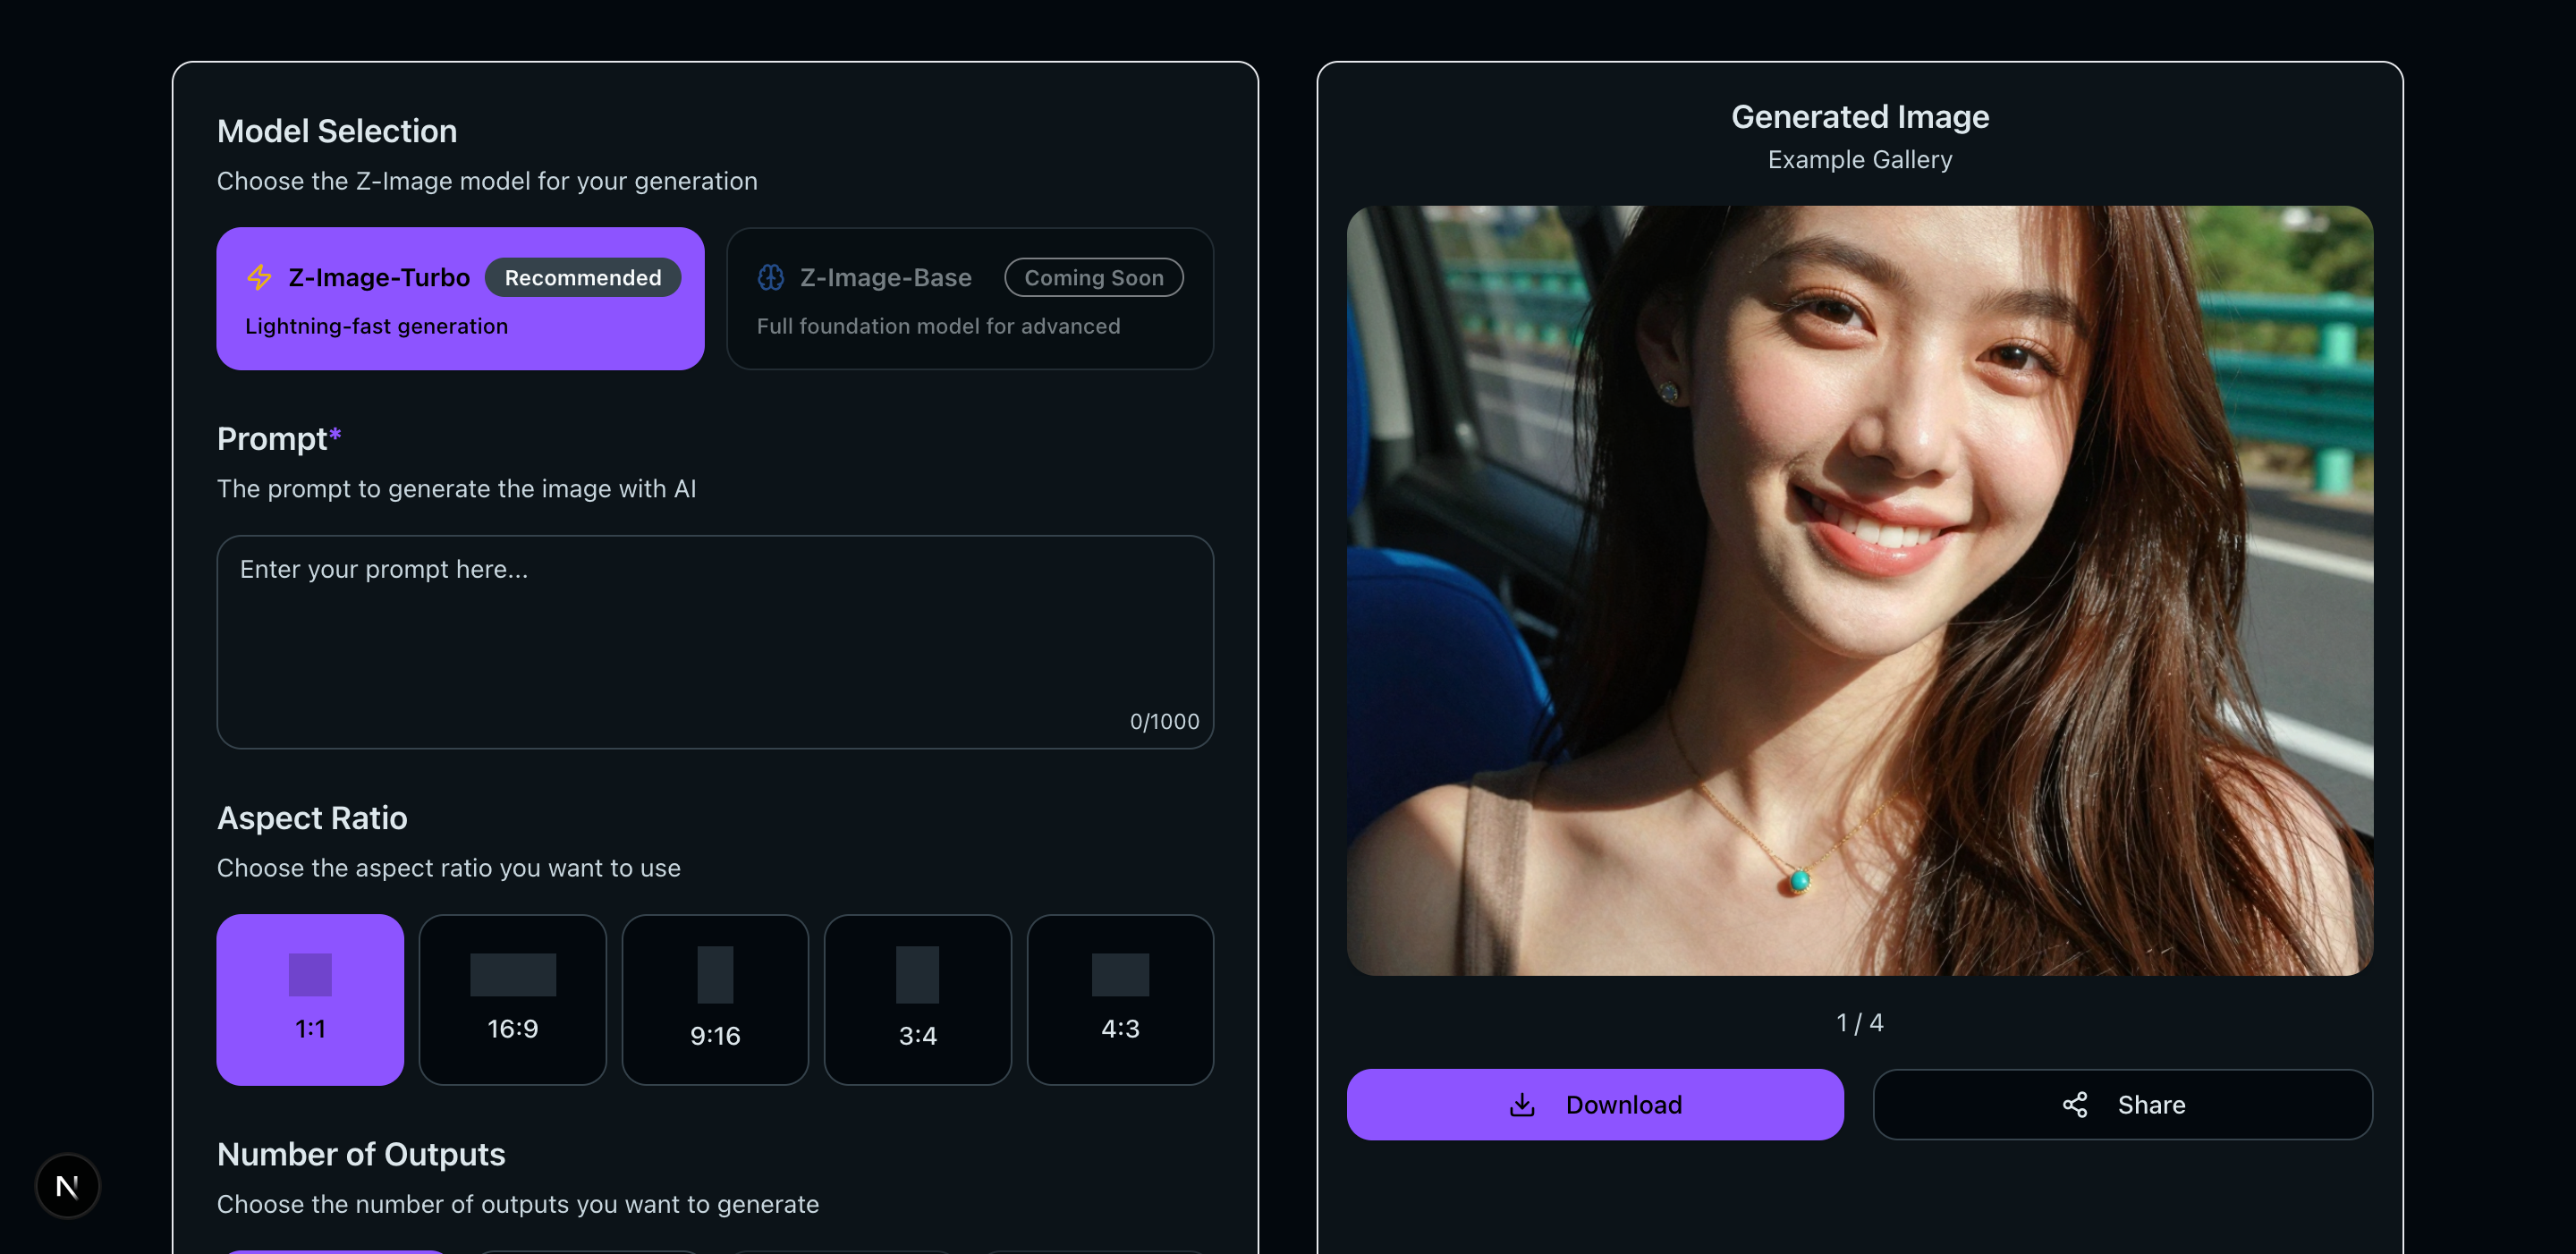2576x1254 pixels.
Task: Click the lightning bolt Turbo icon
Action: click(x=259, y=277)
